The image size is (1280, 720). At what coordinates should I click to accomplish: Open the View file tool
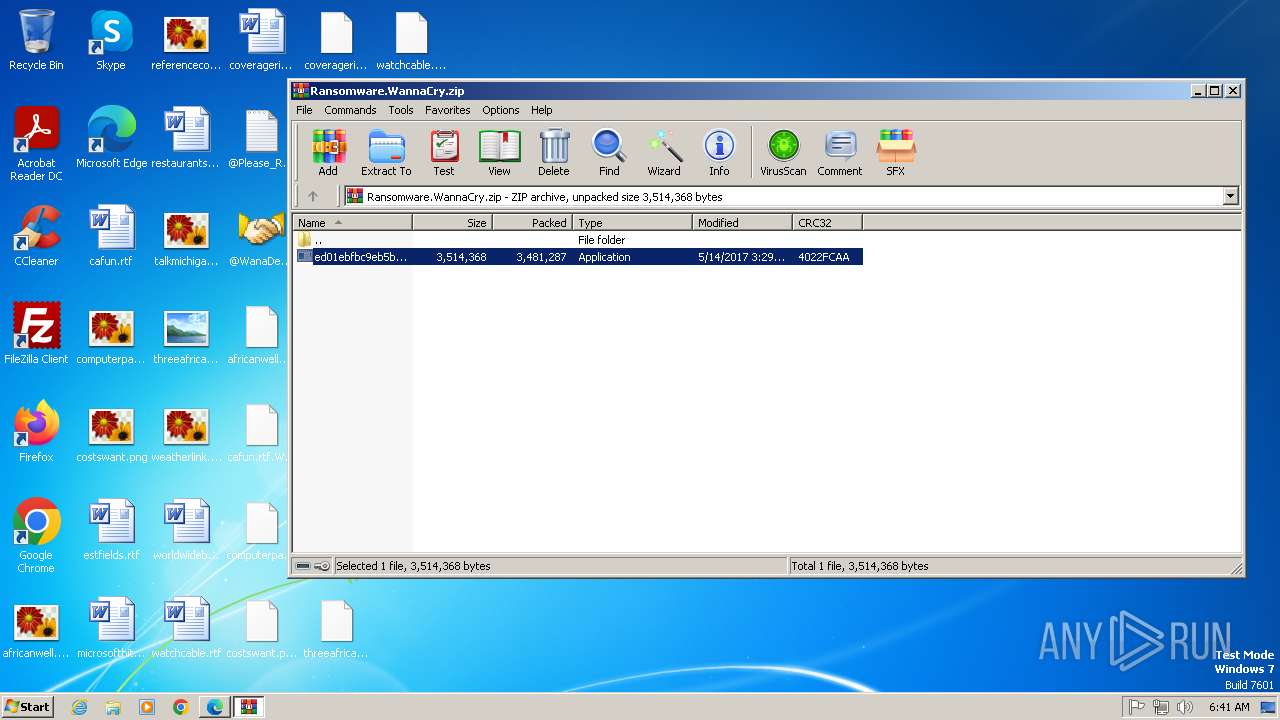(x=499, y=153)
